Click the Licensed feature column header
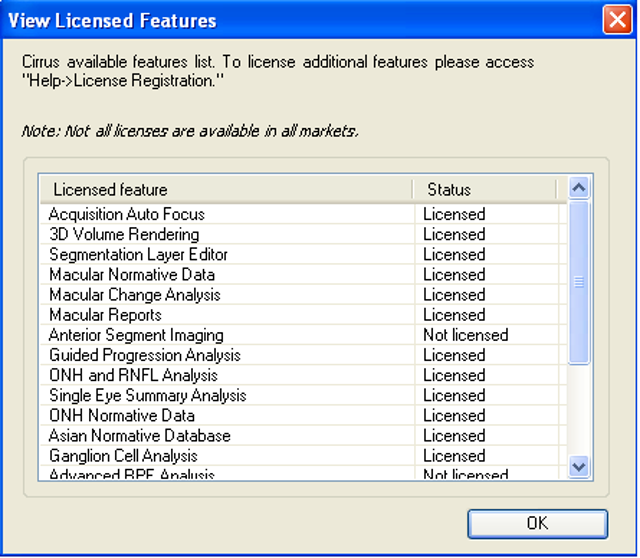Screen dimensions: 640x558 227,190
